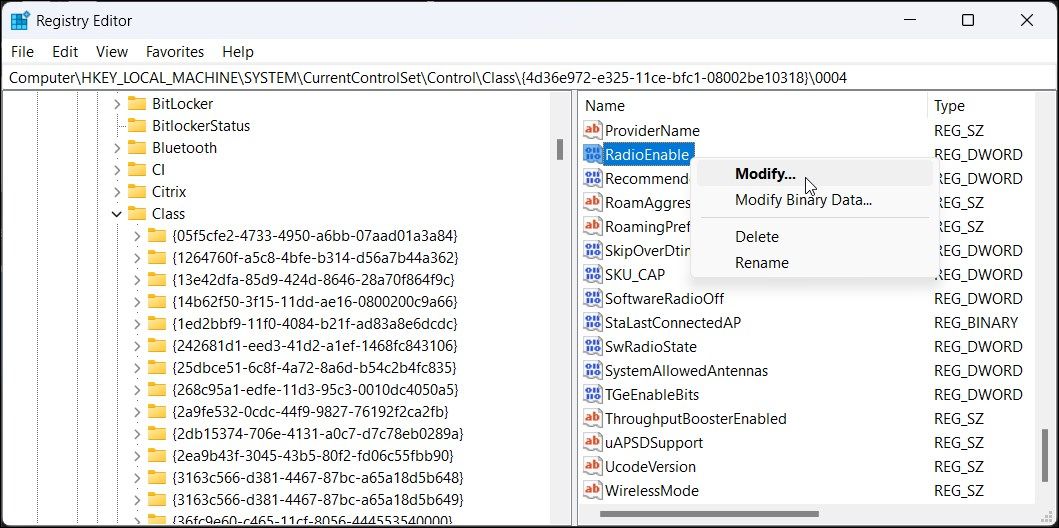Click the StaLastConnectedAP binary icon
This screenshot has height=528, width=1059.
592,322
